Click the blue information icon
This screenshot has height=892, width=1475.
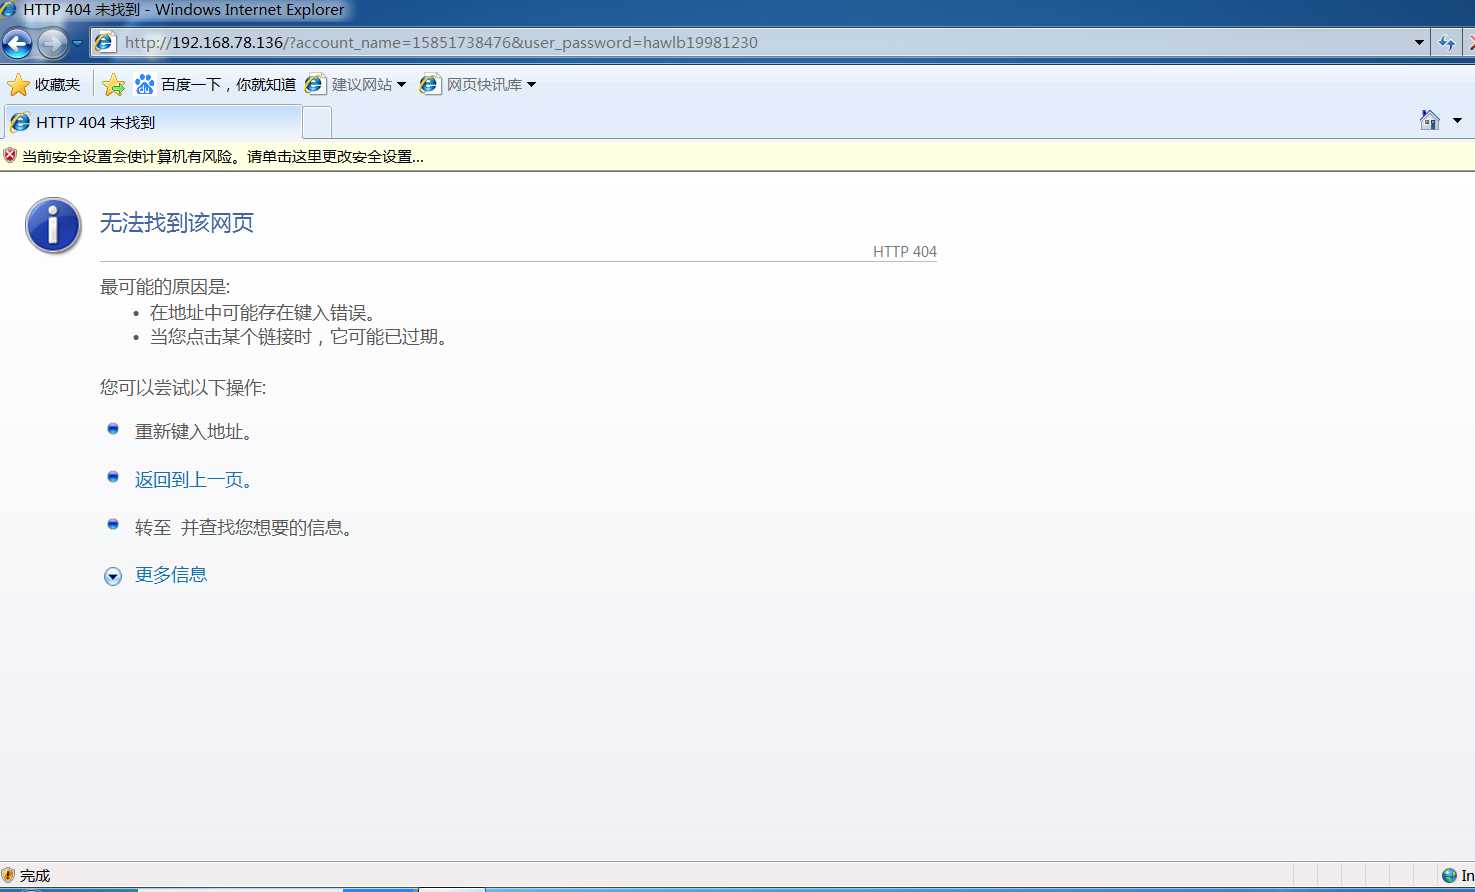53,225
